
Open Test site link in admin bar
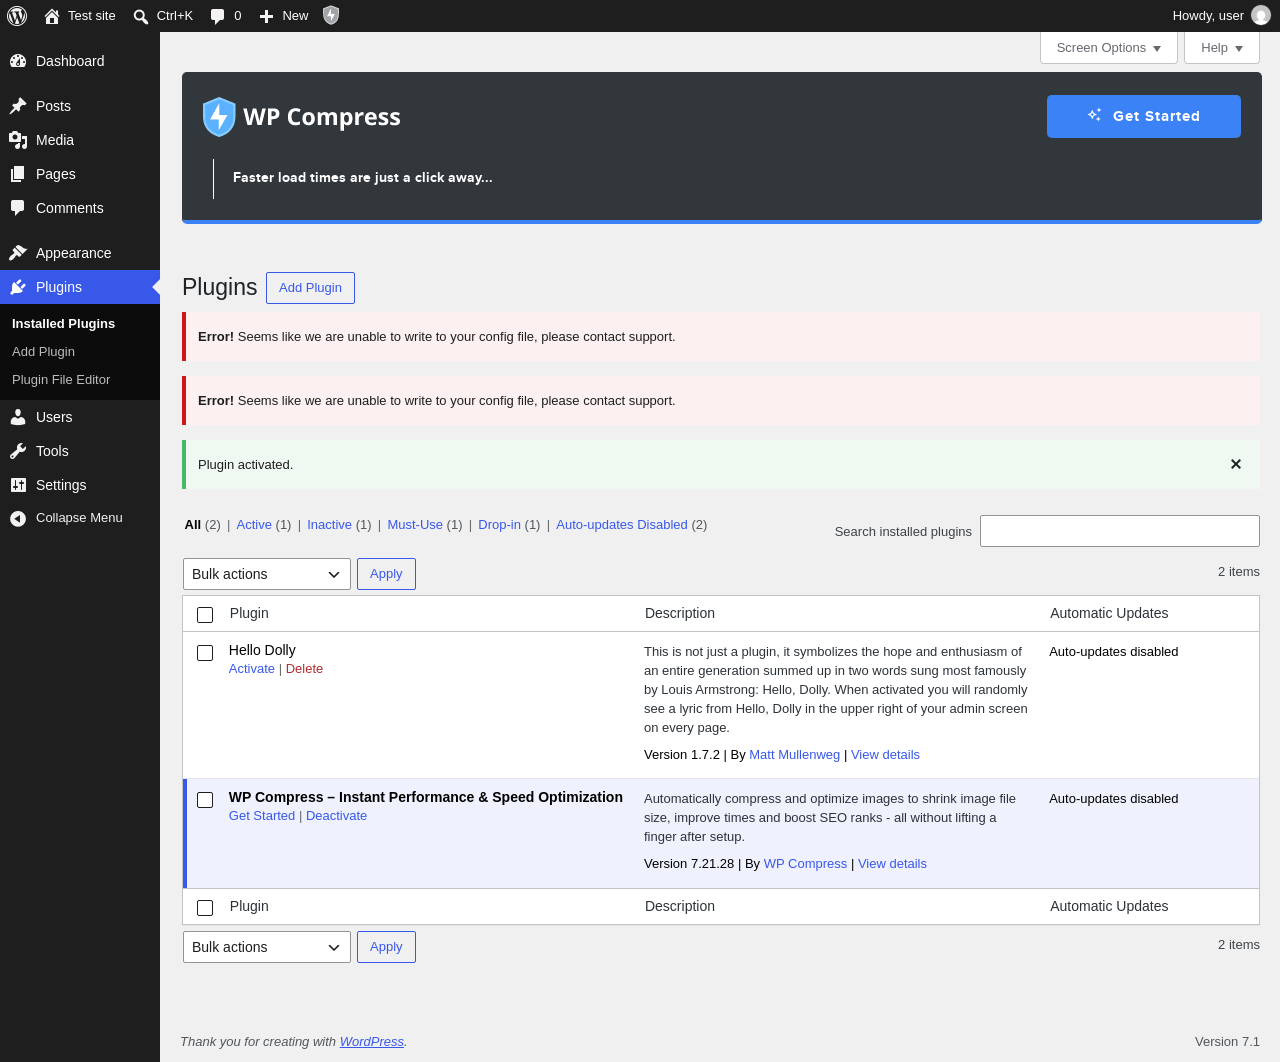(80, 16)
